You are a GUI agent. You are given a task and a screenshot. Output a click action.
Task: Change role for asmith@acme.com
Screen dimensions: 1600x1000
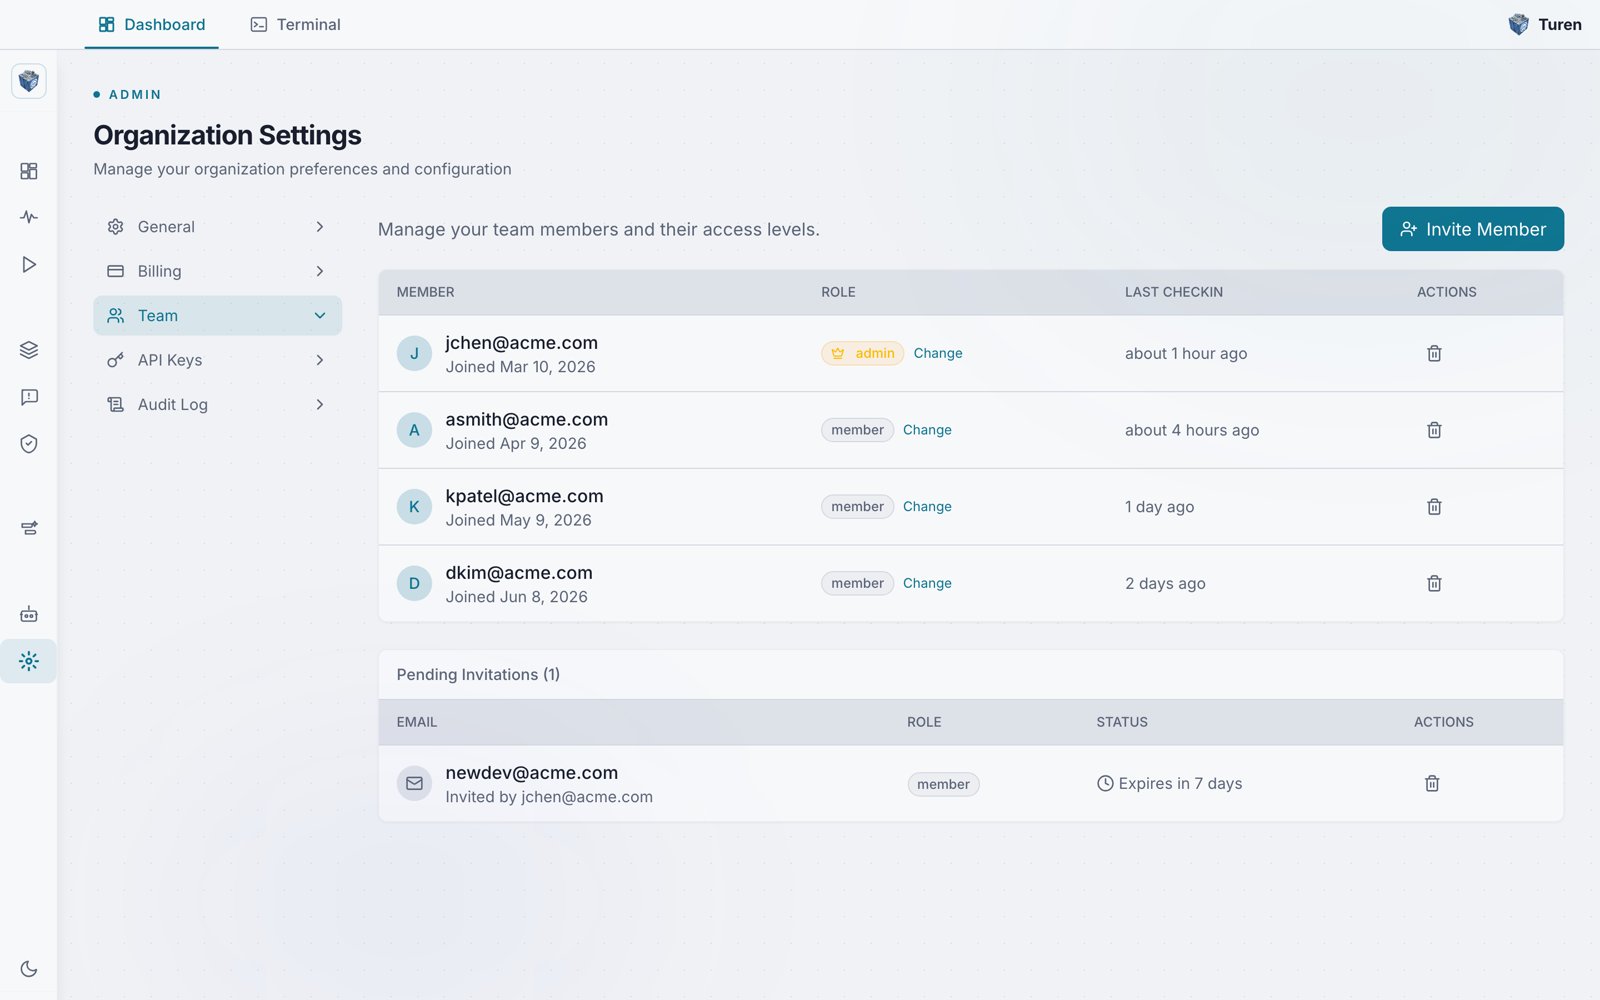tap(927, 430)
